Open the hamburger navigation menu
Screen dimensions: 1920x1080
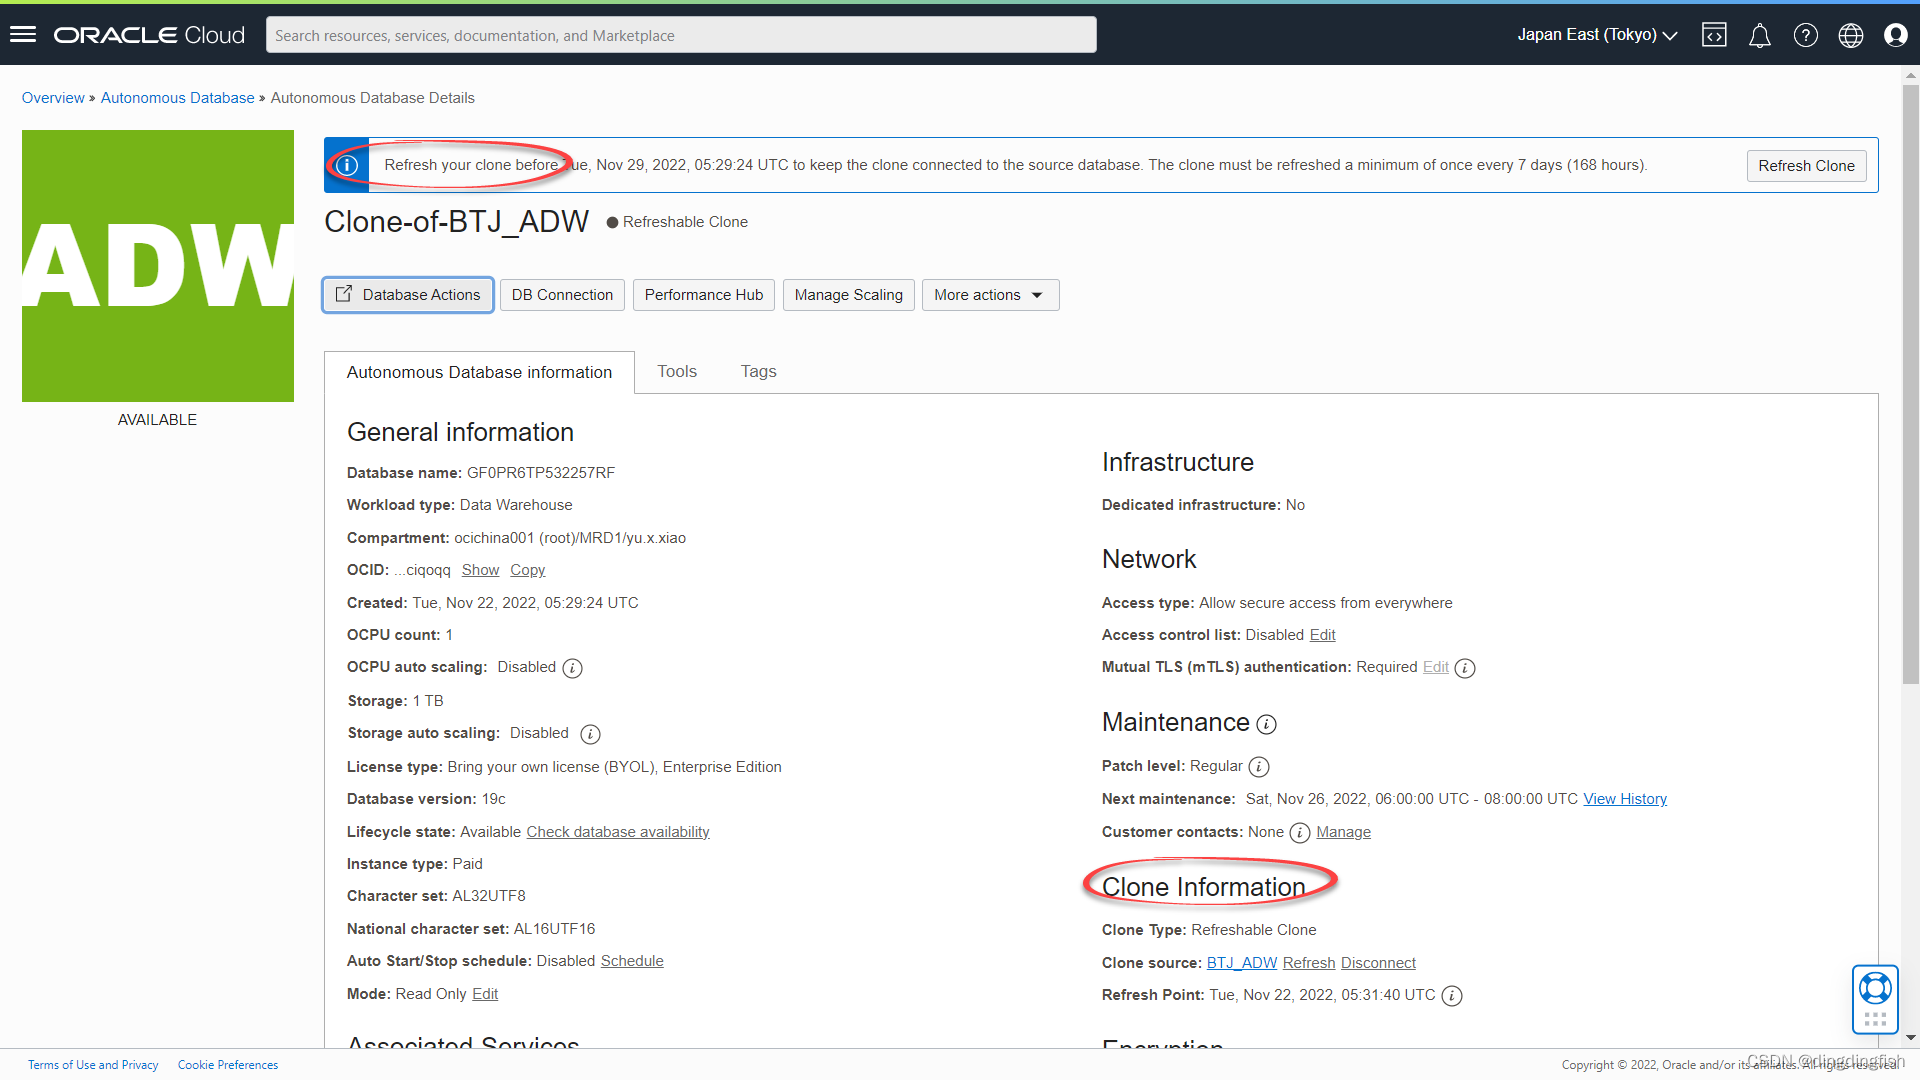[x=23, y=35]
